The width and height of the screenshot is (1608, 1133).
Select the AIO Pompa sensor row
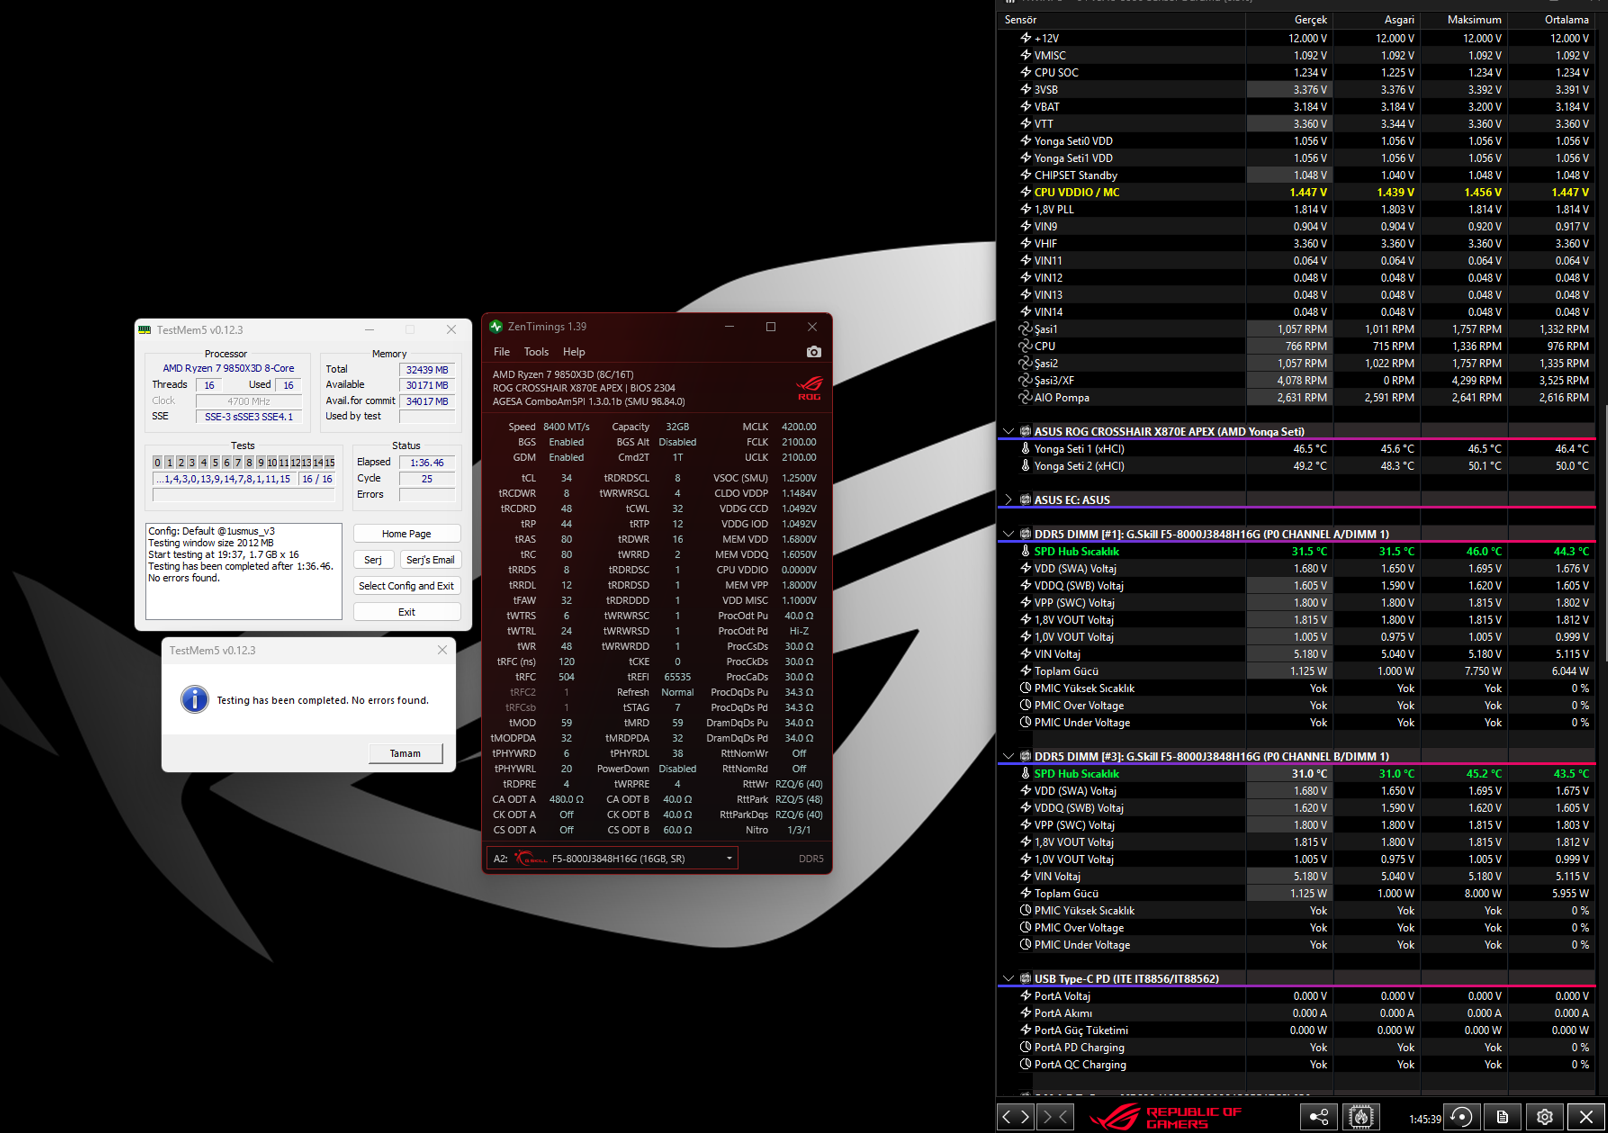point(1296,398)
